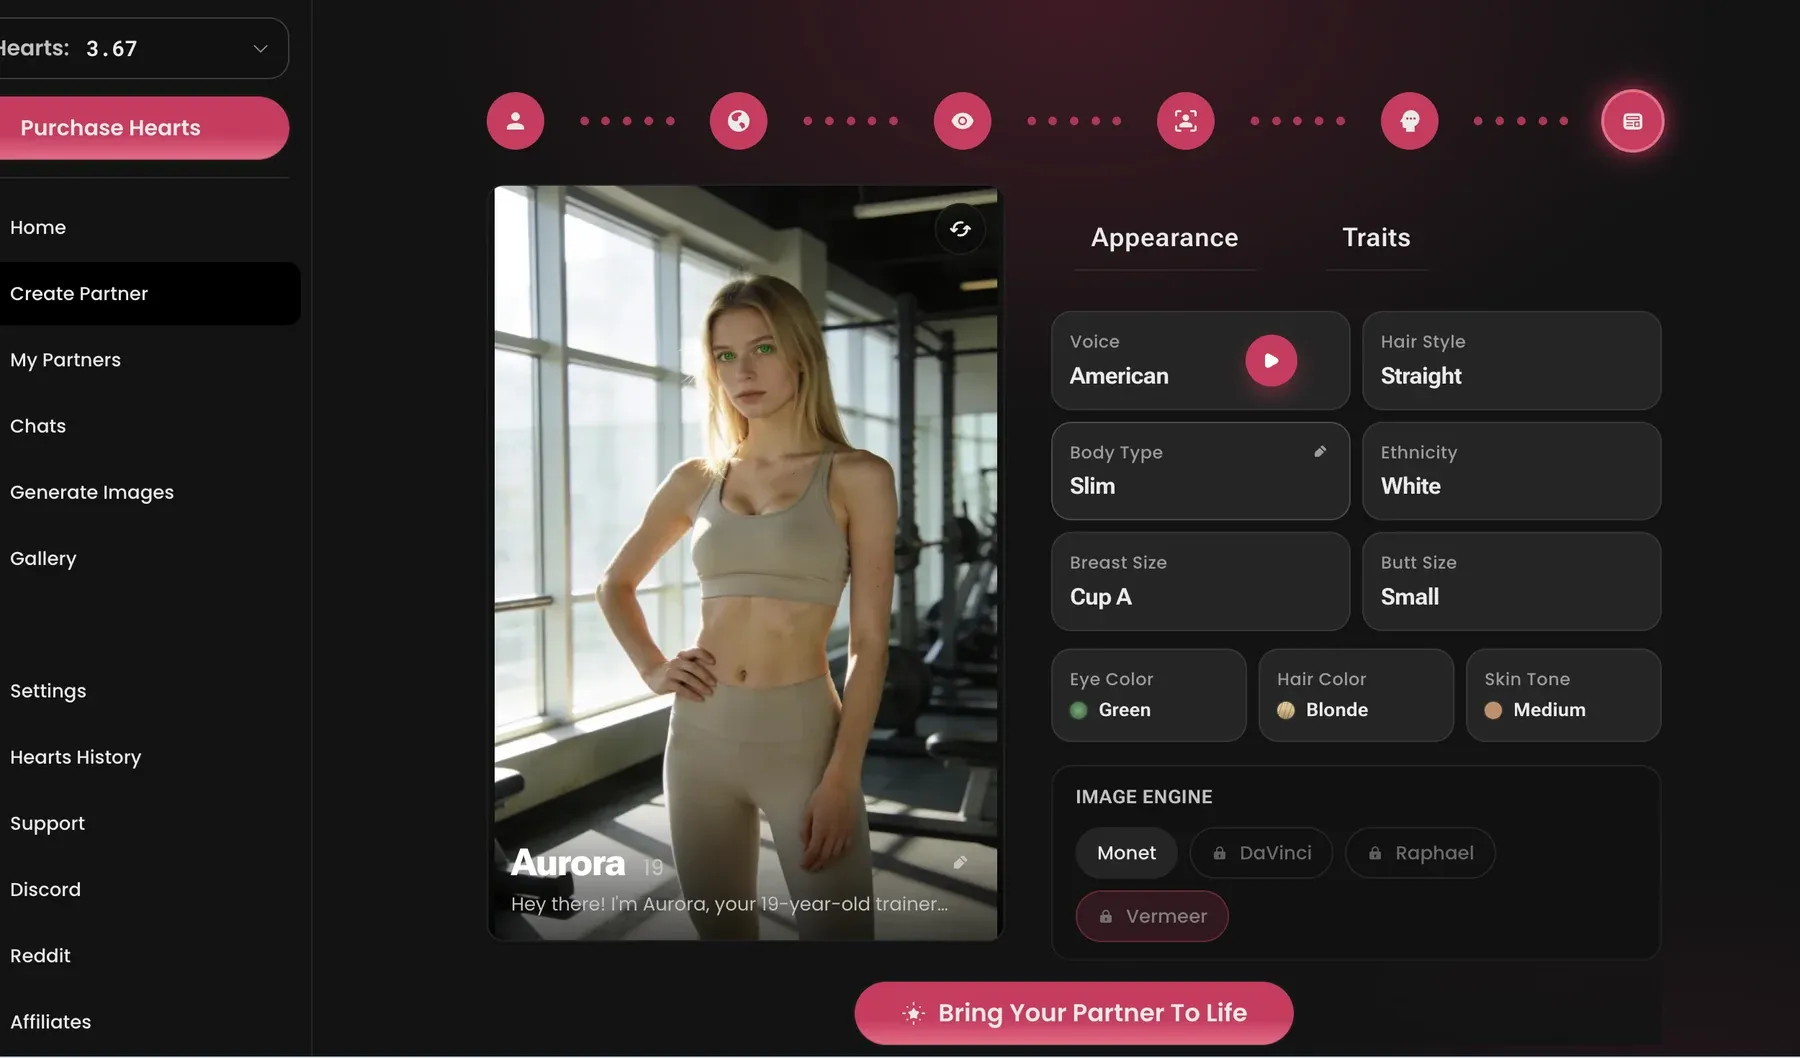1800x1058 pixels.
Task: Select the head personality step icon
Action: 1410,121
